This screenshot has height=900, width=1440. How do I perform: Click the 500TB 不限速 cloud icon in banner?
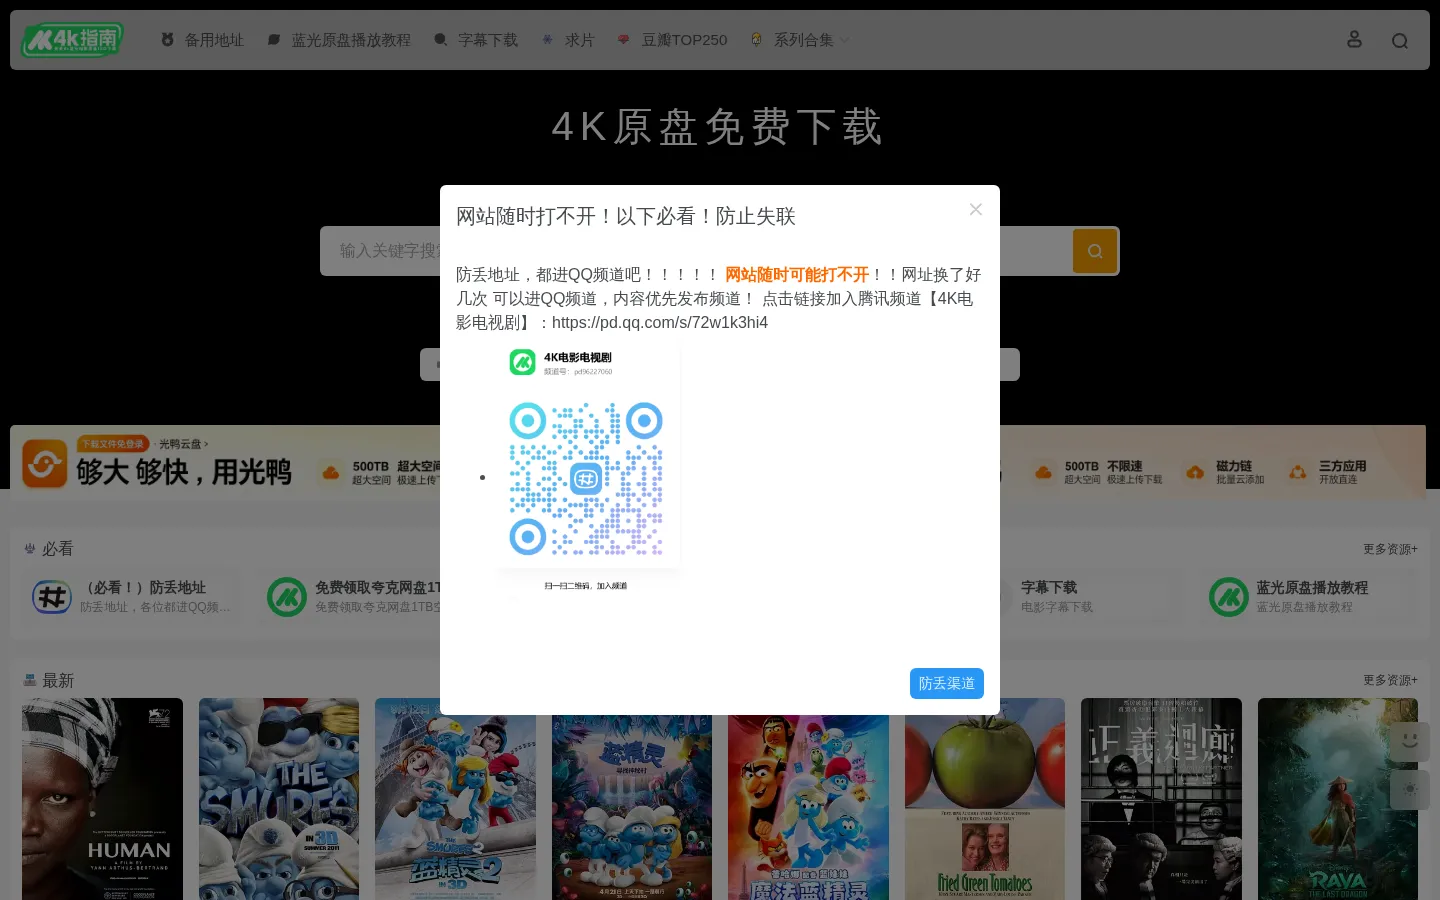pos(1043,472)
